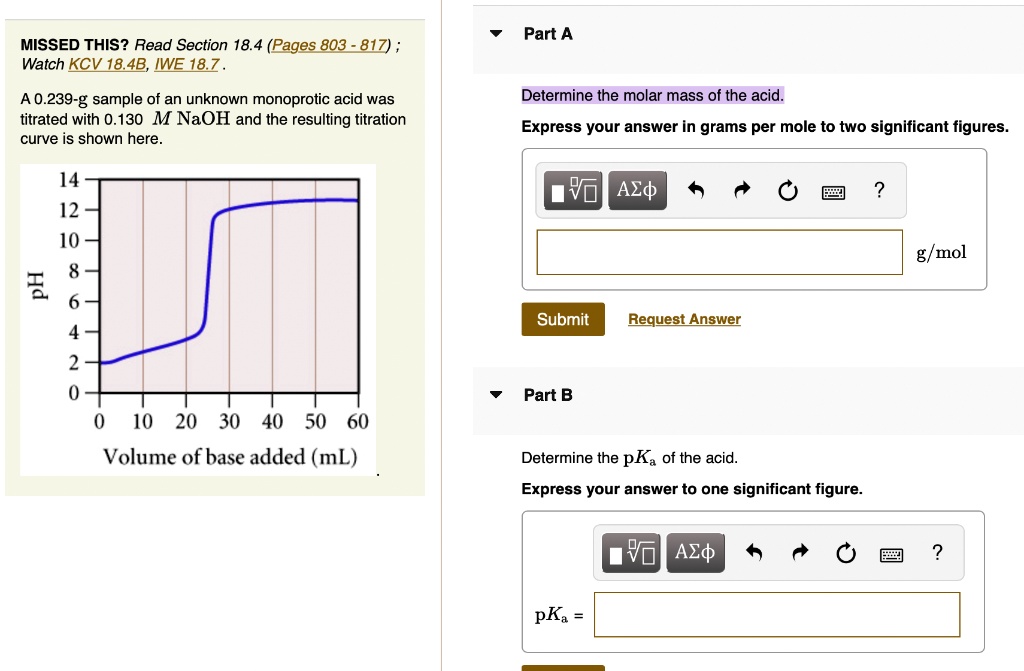Open answer tool help in Part A
Image resolution: width=1024 pixels, height=671 pixels.
[x=878, y=190]
